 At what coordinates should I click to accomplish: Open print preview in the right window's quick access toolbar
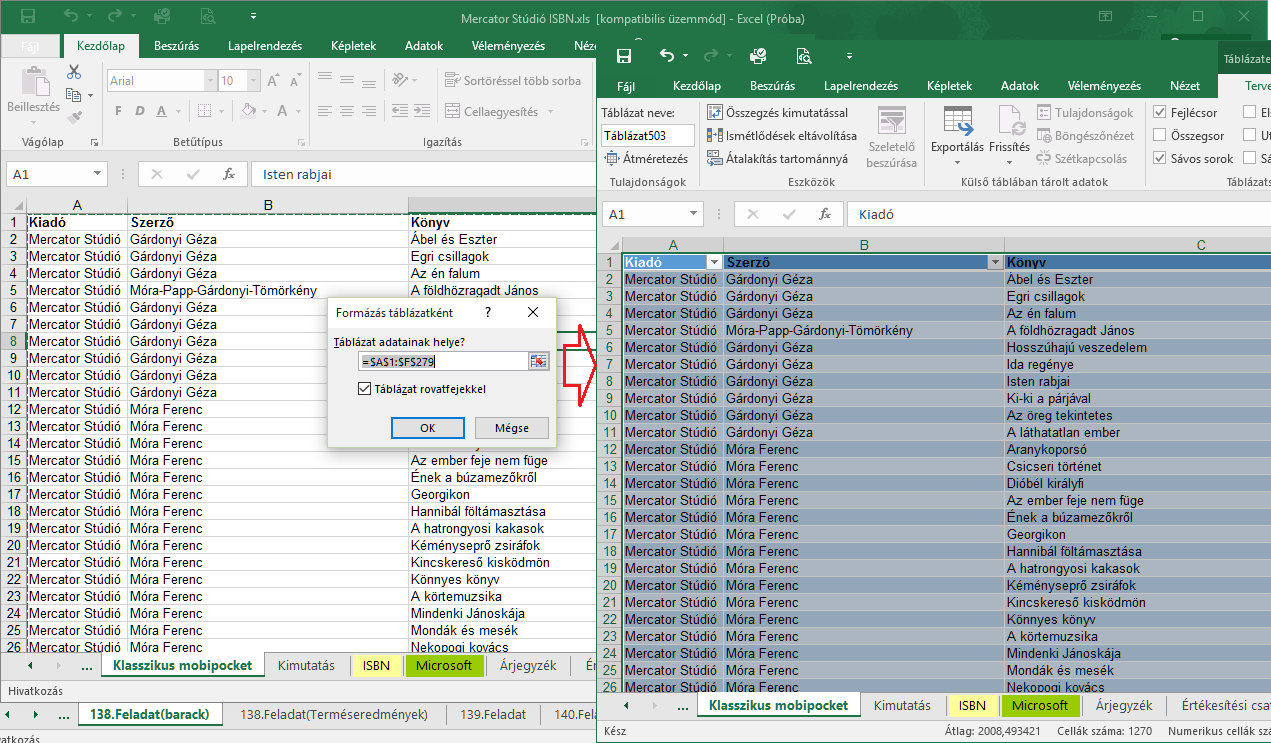click(803, 56)
